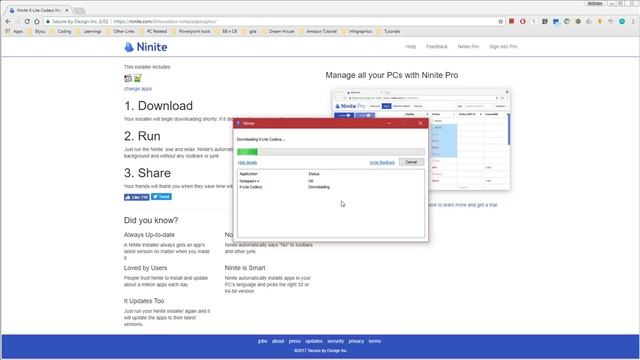Click the Twitter Tweet button

pos(161,197)
